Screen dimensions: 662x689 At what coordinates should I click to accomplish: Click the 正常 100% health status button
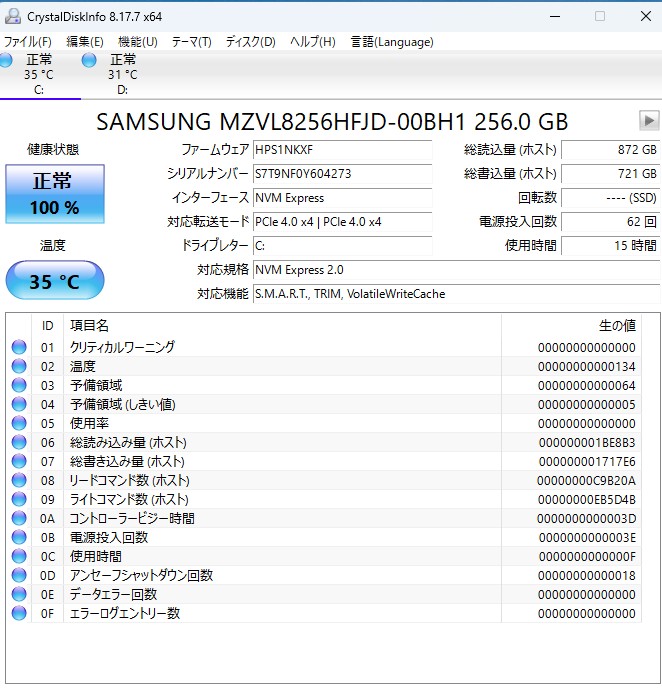coord(55,194)
